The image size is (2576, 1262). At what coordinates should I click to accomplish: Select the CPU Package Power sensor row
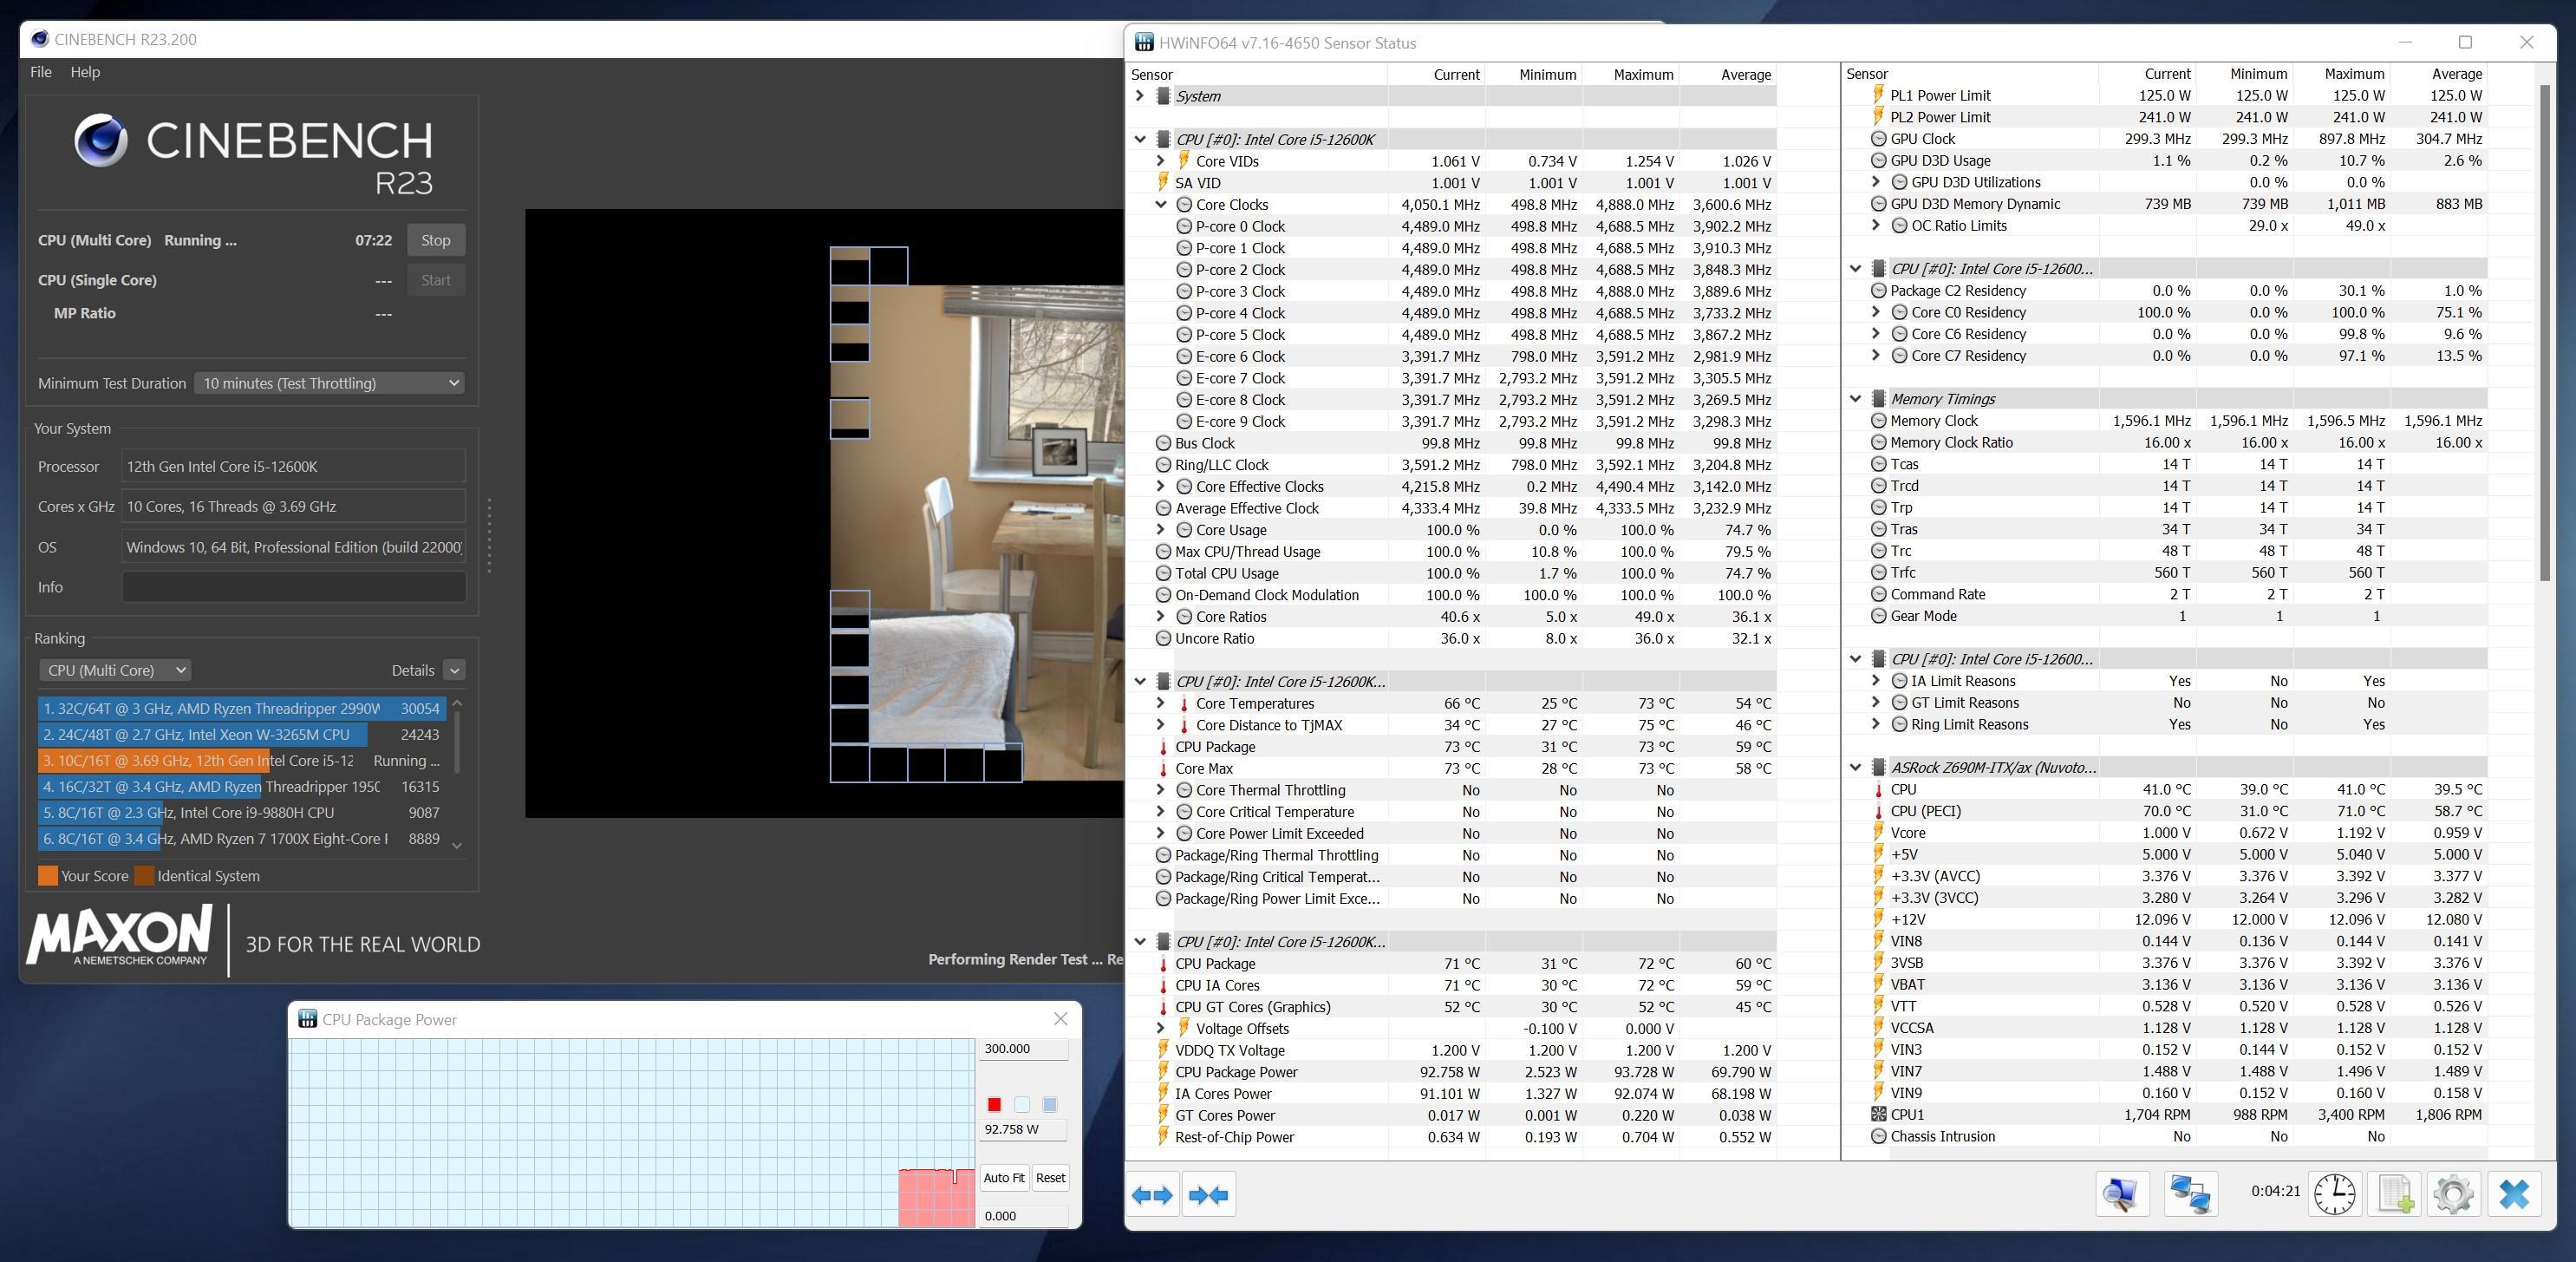click(1452, 1072)
